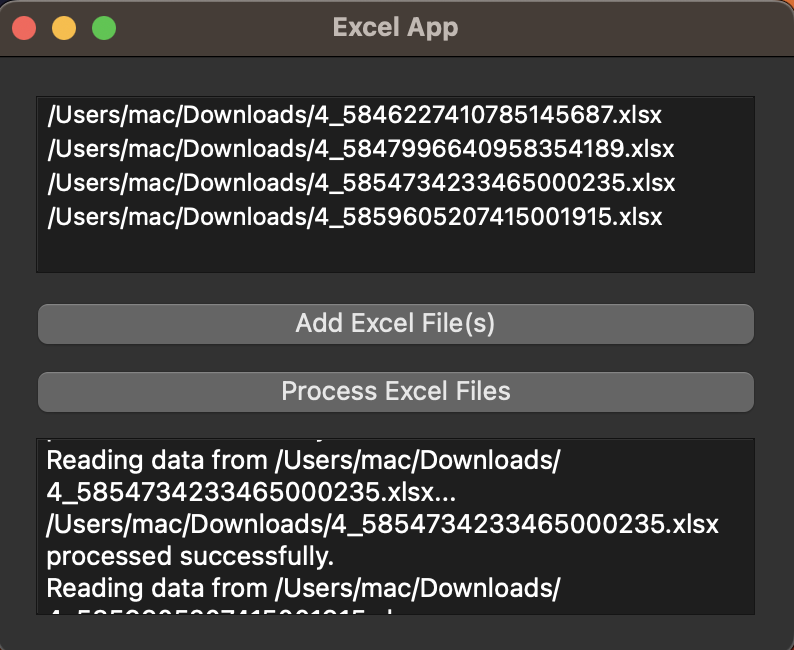Start processing with Process Excel Files button

click(395, 392)
